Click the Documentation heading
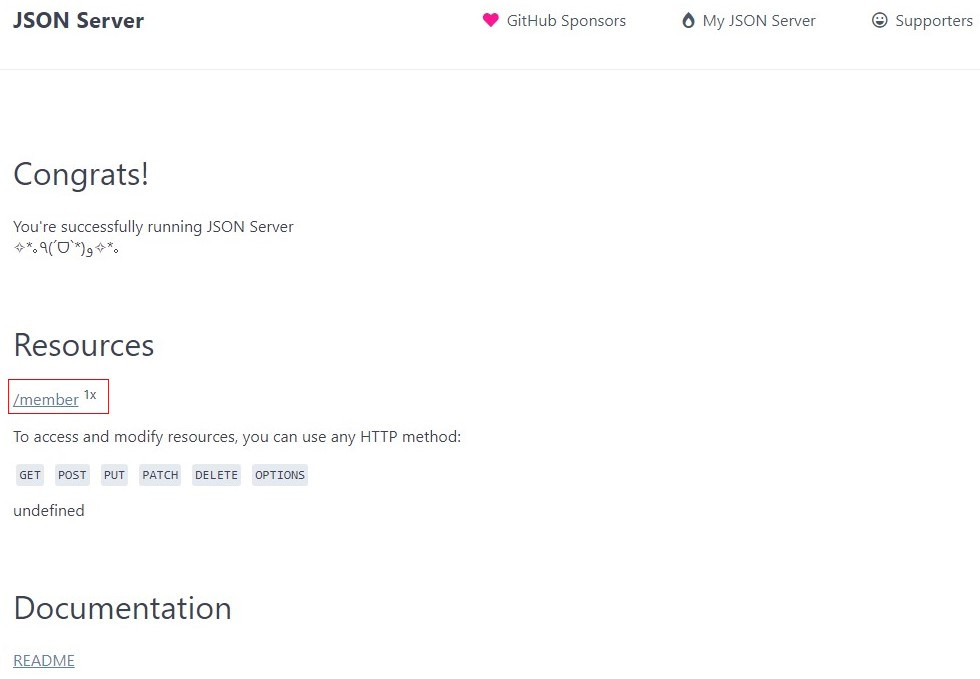 coord(122,608)
